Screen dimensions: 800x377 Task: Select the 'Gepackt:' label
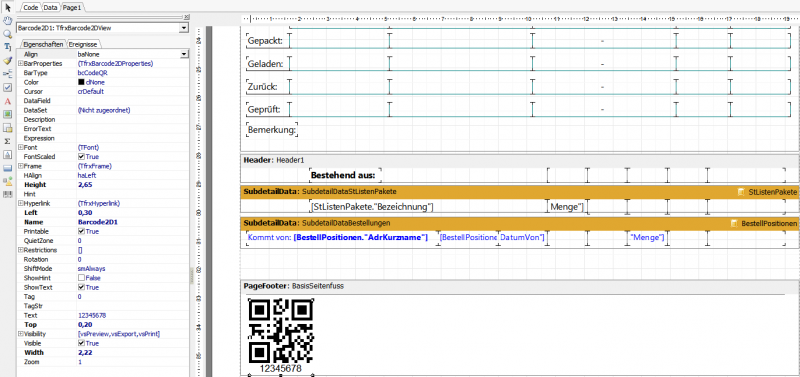tap(265, 40)
